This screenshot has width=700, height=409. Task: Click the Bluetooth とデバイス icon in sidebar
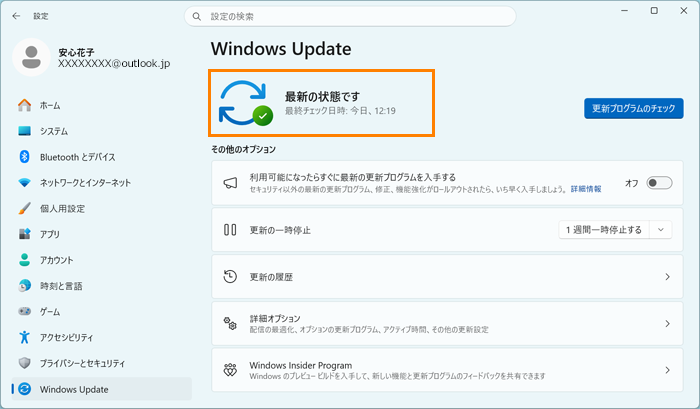[x=25, y=157]
